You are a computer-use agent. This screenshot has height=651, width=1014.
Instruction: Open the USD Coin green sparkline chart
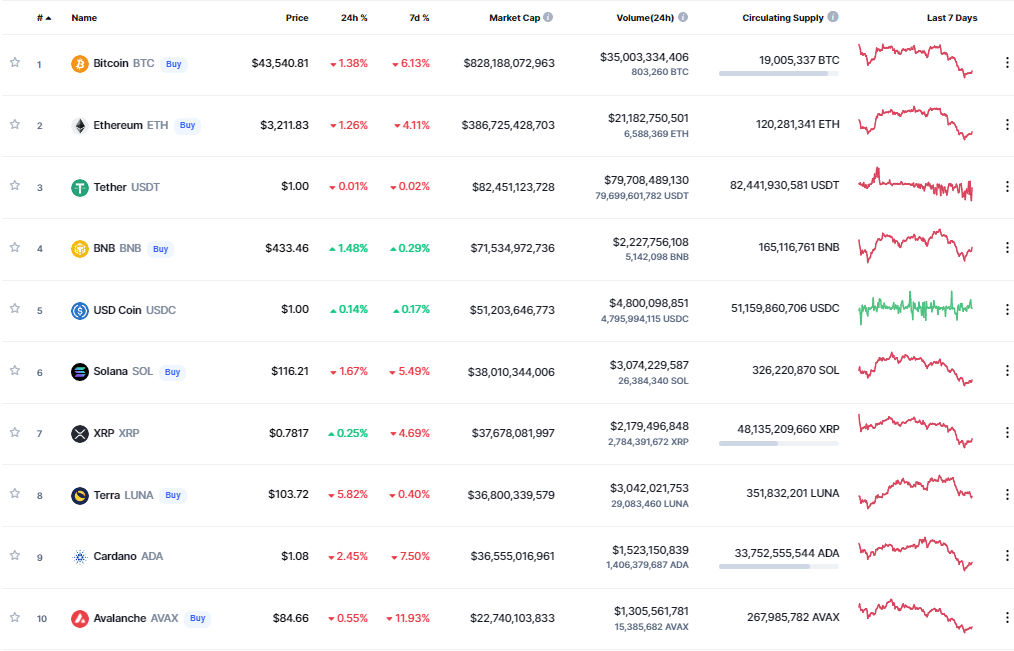click(915, 307)
